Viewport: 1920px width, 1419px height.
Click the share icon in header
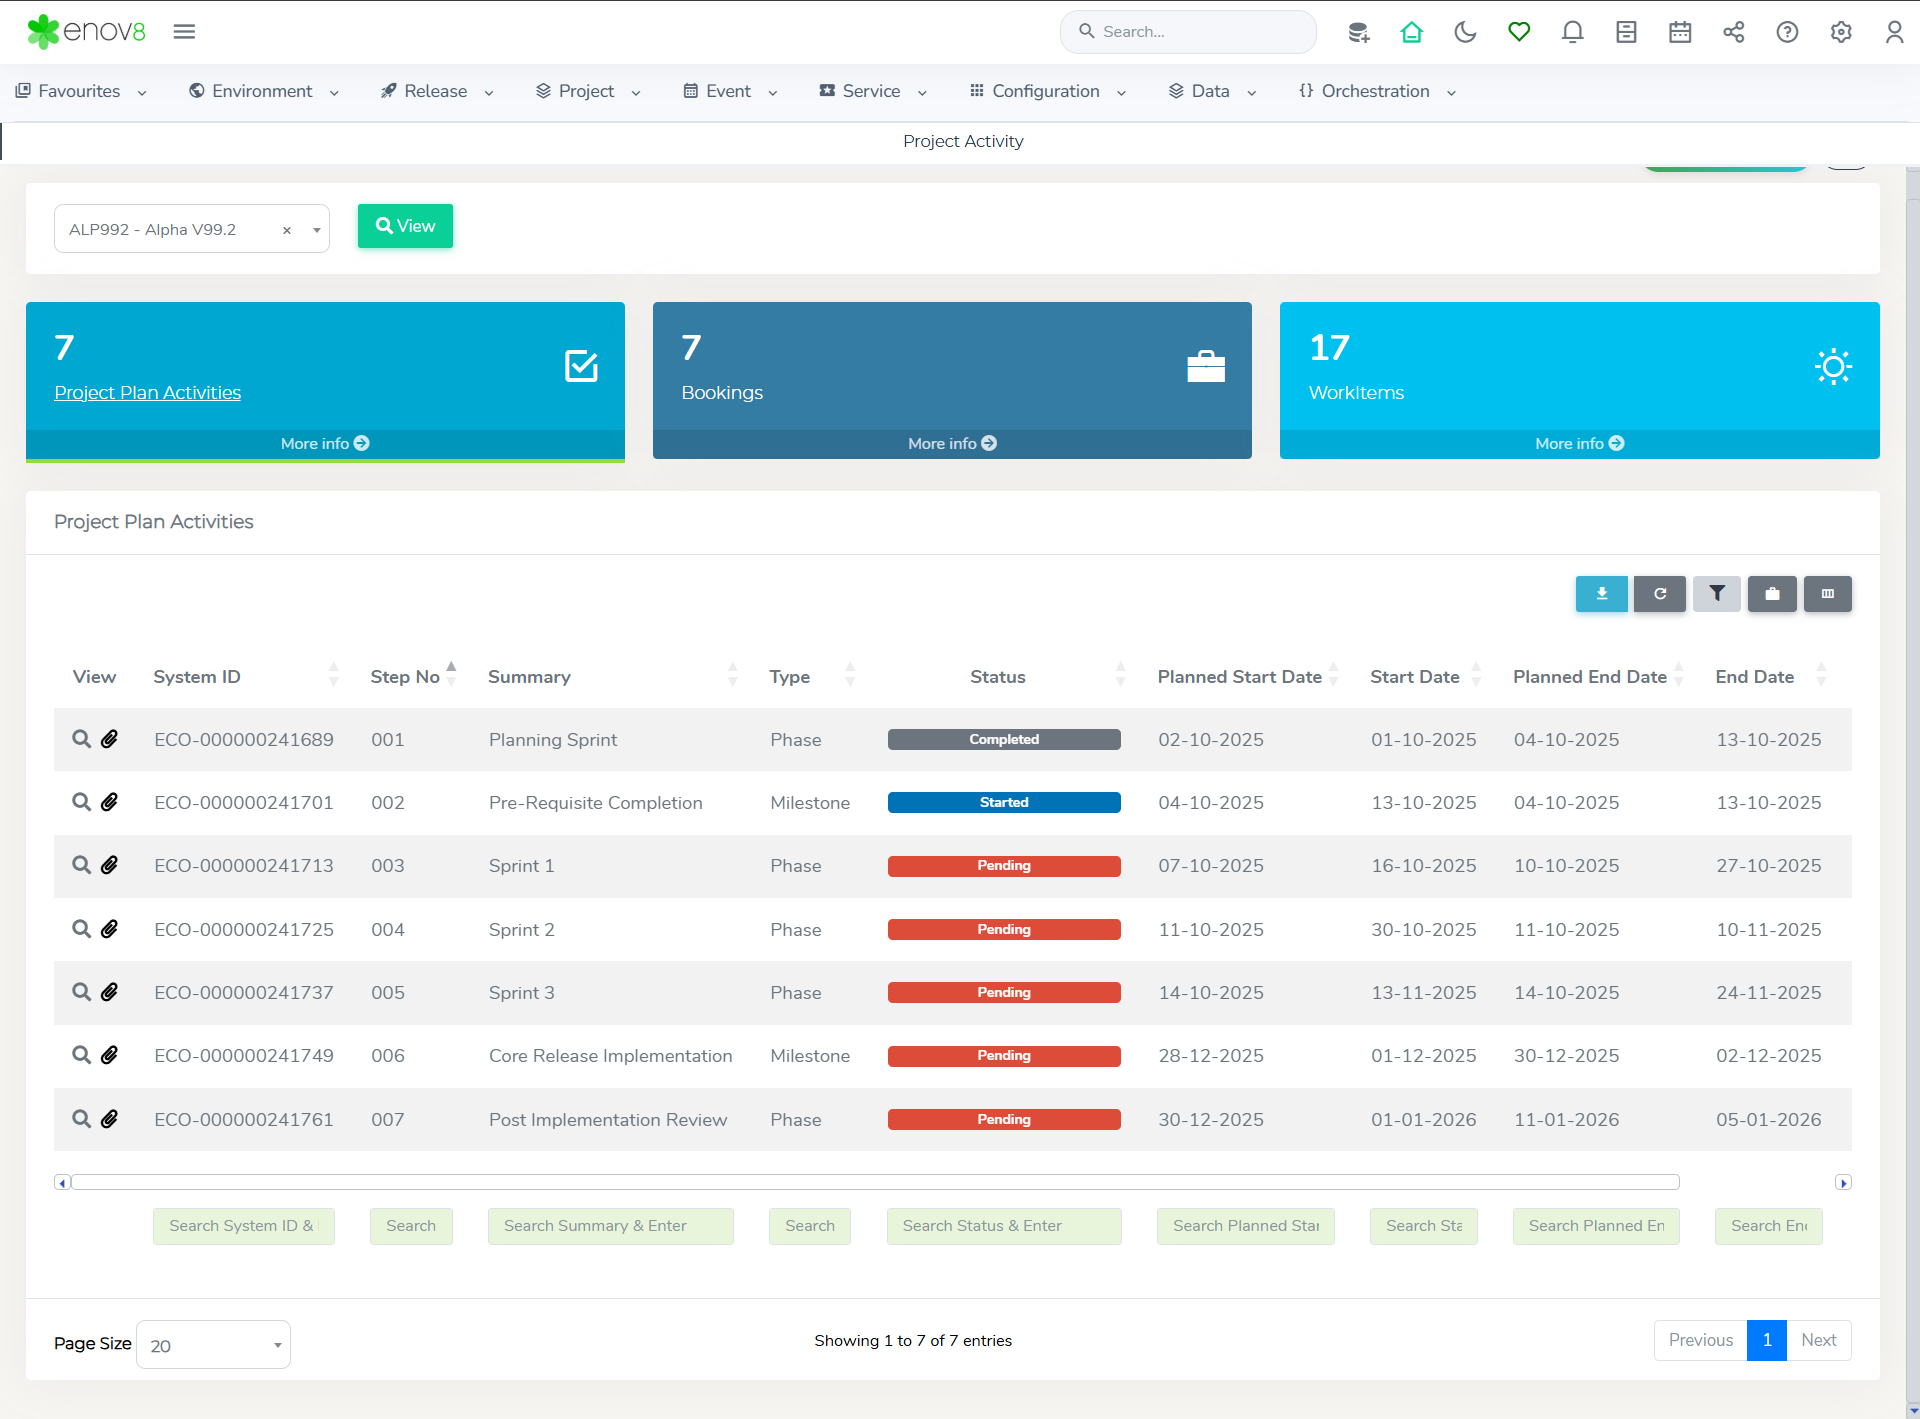1733,32
